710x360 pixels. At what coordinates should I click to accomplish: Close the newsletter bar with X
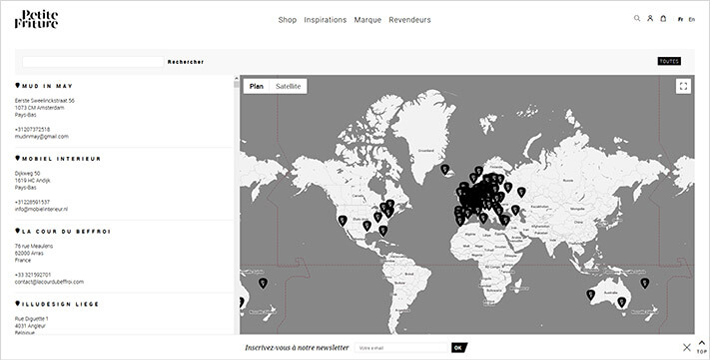[x=686, y=347]
